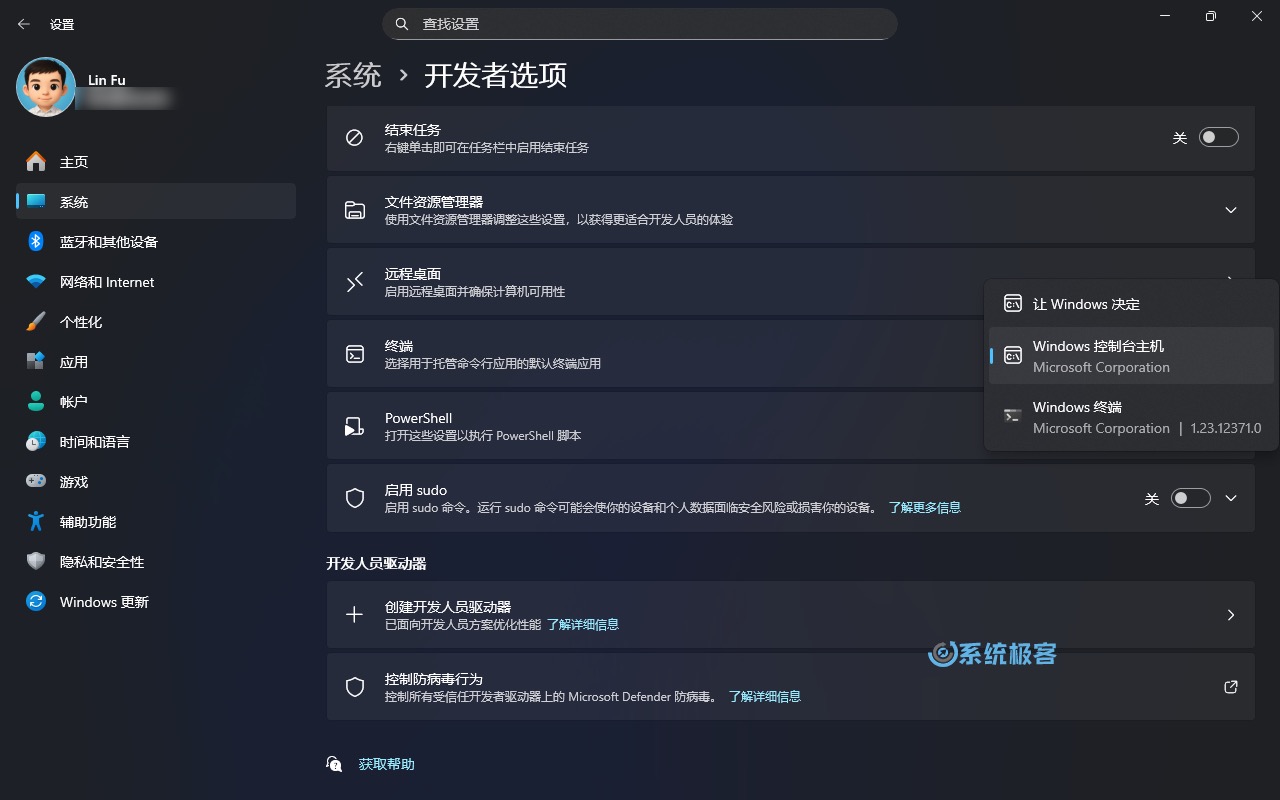This screenshot has height=800, width=1280.
Task: Click the 终端 setting row label
Action: 399,346
